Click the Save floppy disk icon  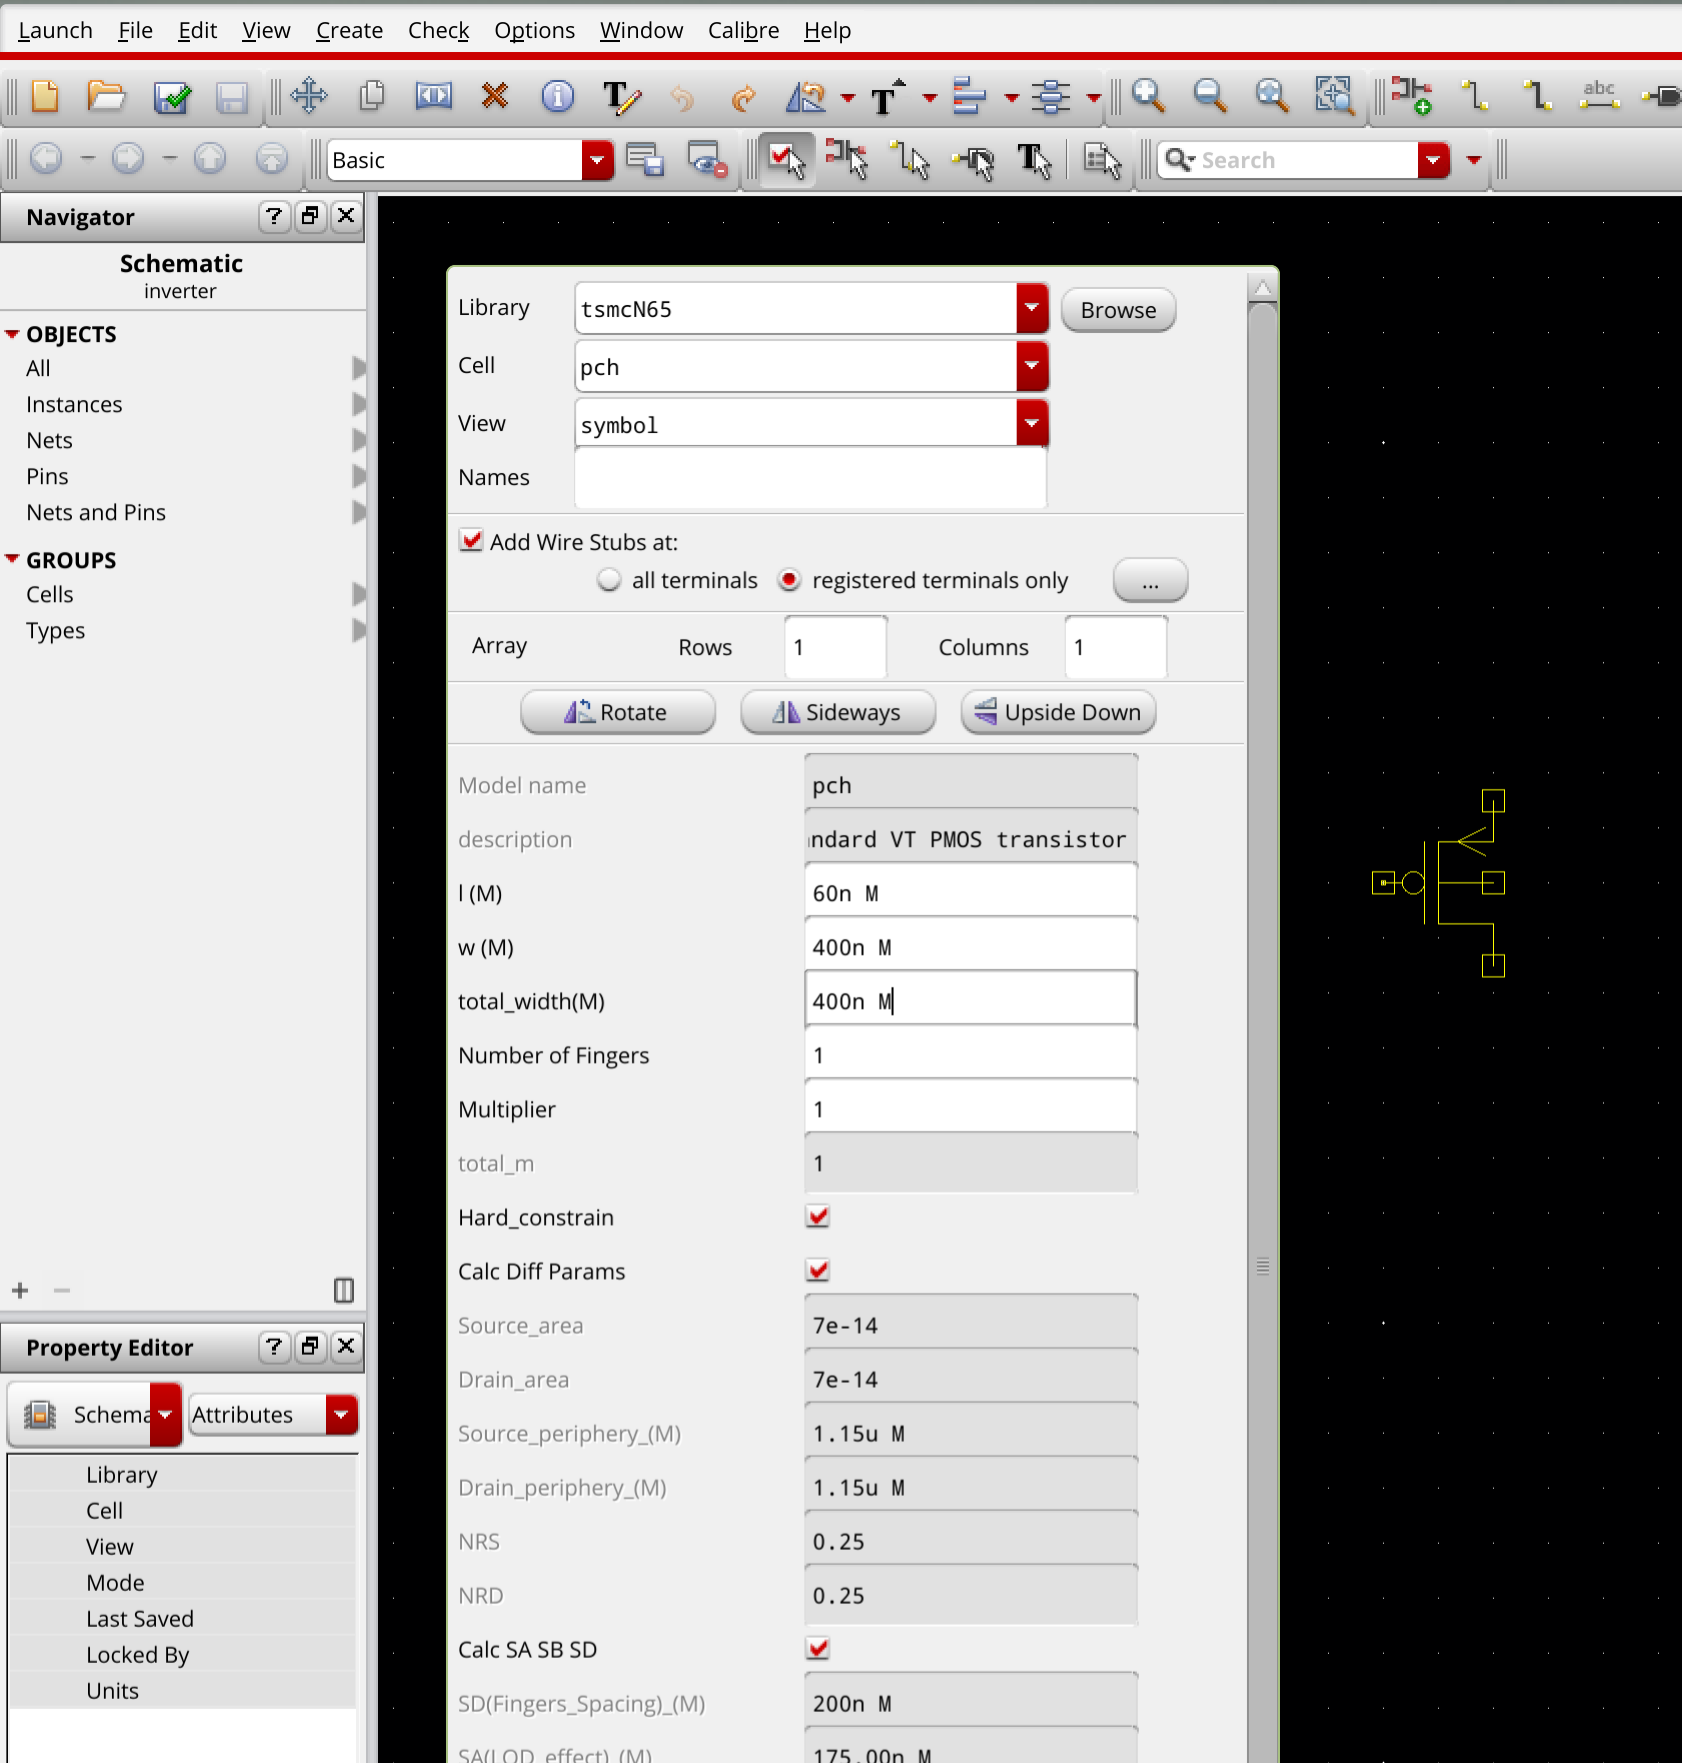point(232,97)
